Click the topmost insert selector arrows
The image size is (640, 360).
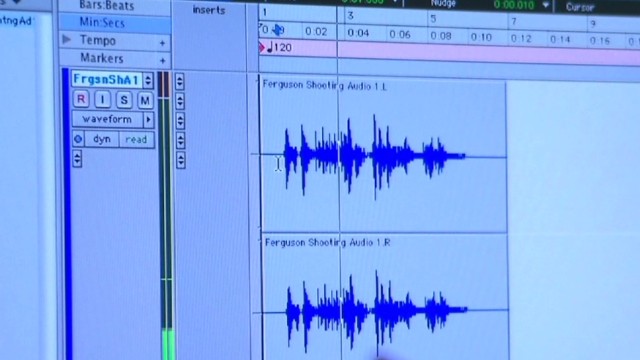click(180, 81)
